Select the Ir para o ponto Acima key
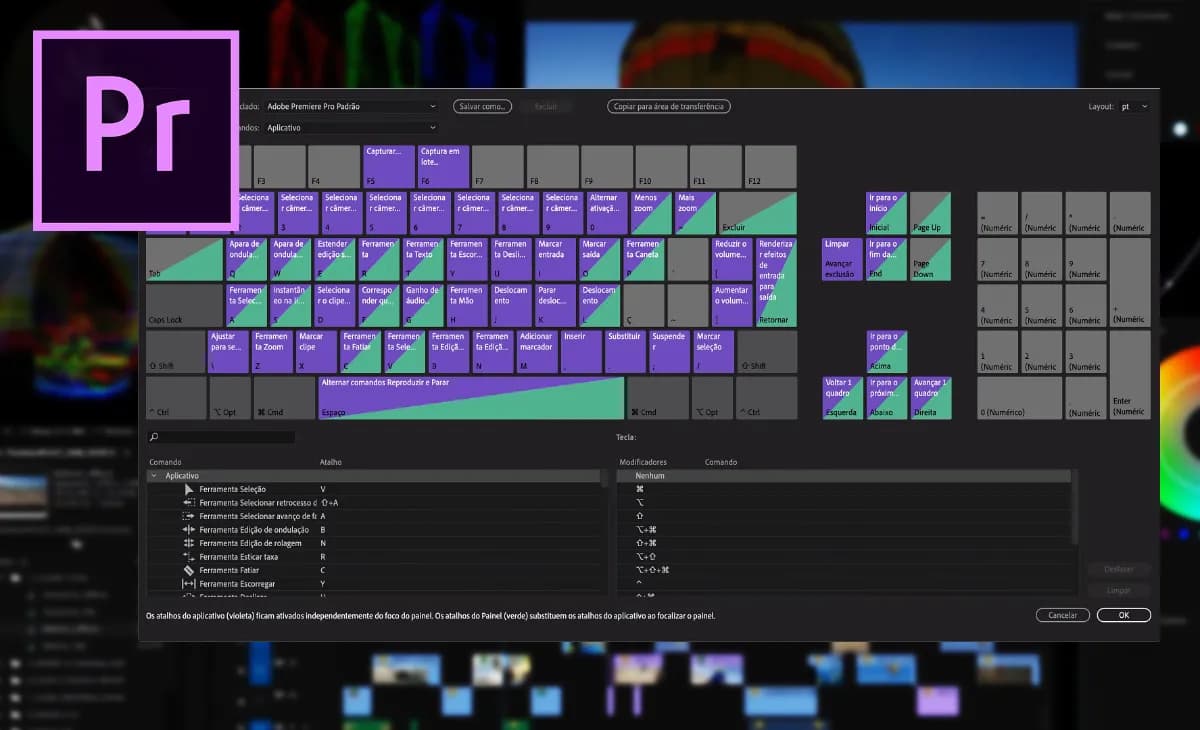The image size is (1200, 730). (886, 351)
